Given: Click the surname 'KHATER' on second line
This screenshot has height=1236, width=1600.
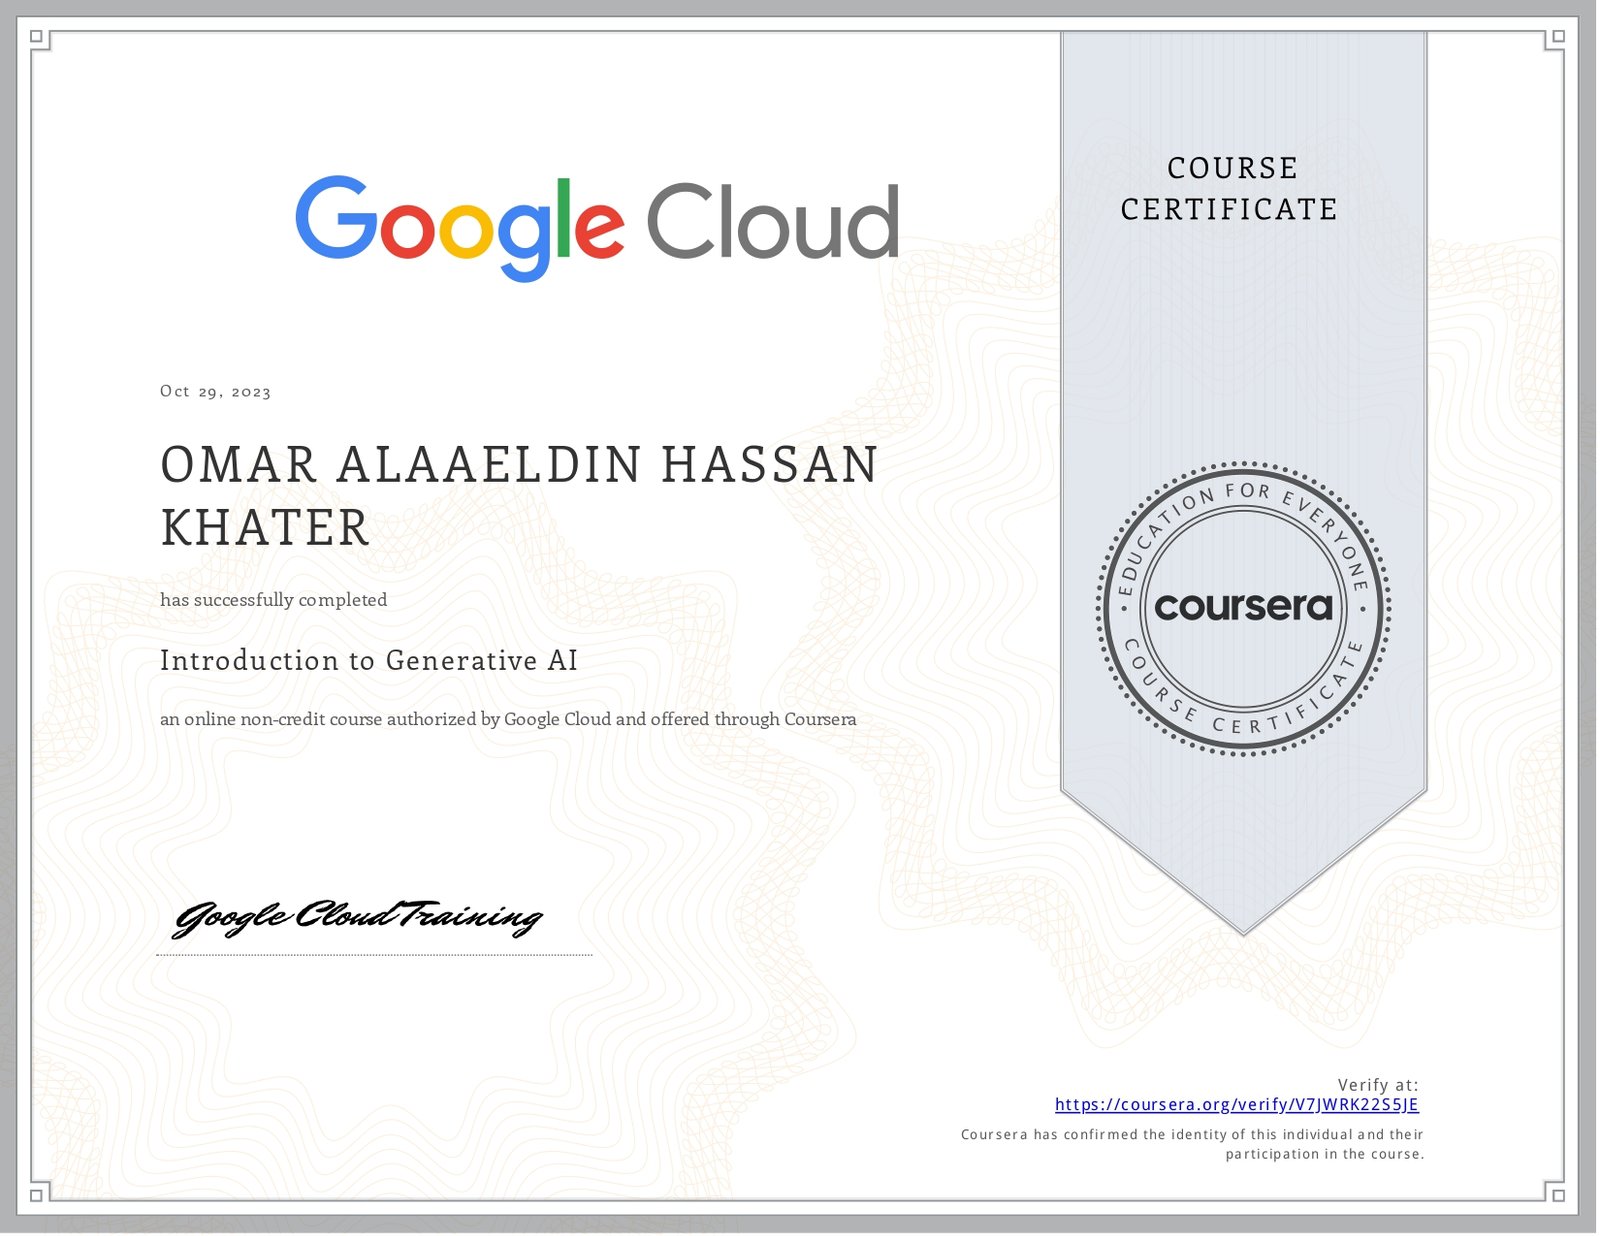Looking at the screenshot, I should tap(265, 528).
